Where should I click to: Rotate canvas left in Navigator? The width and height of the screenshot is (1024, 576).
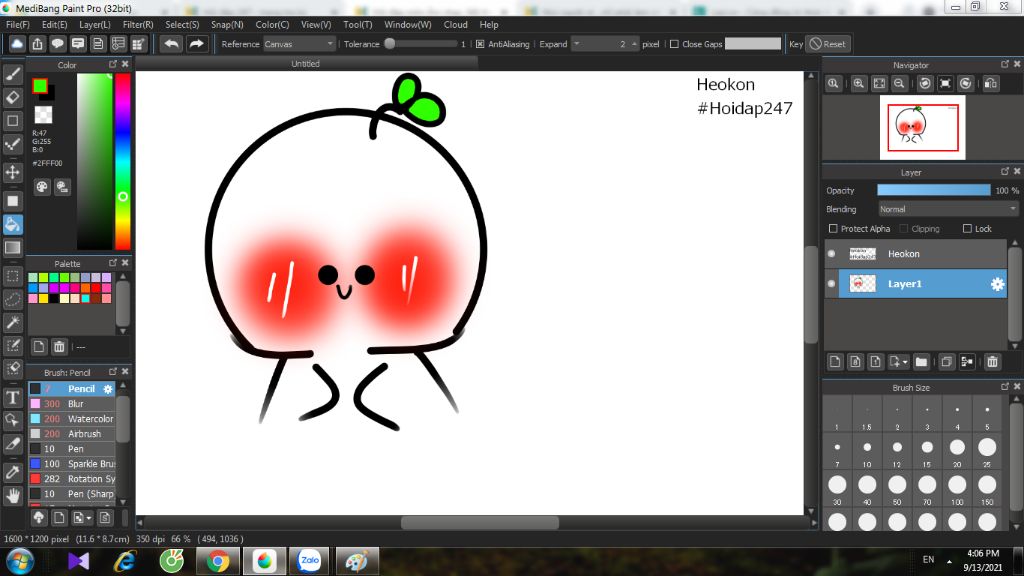click(925, 84)
